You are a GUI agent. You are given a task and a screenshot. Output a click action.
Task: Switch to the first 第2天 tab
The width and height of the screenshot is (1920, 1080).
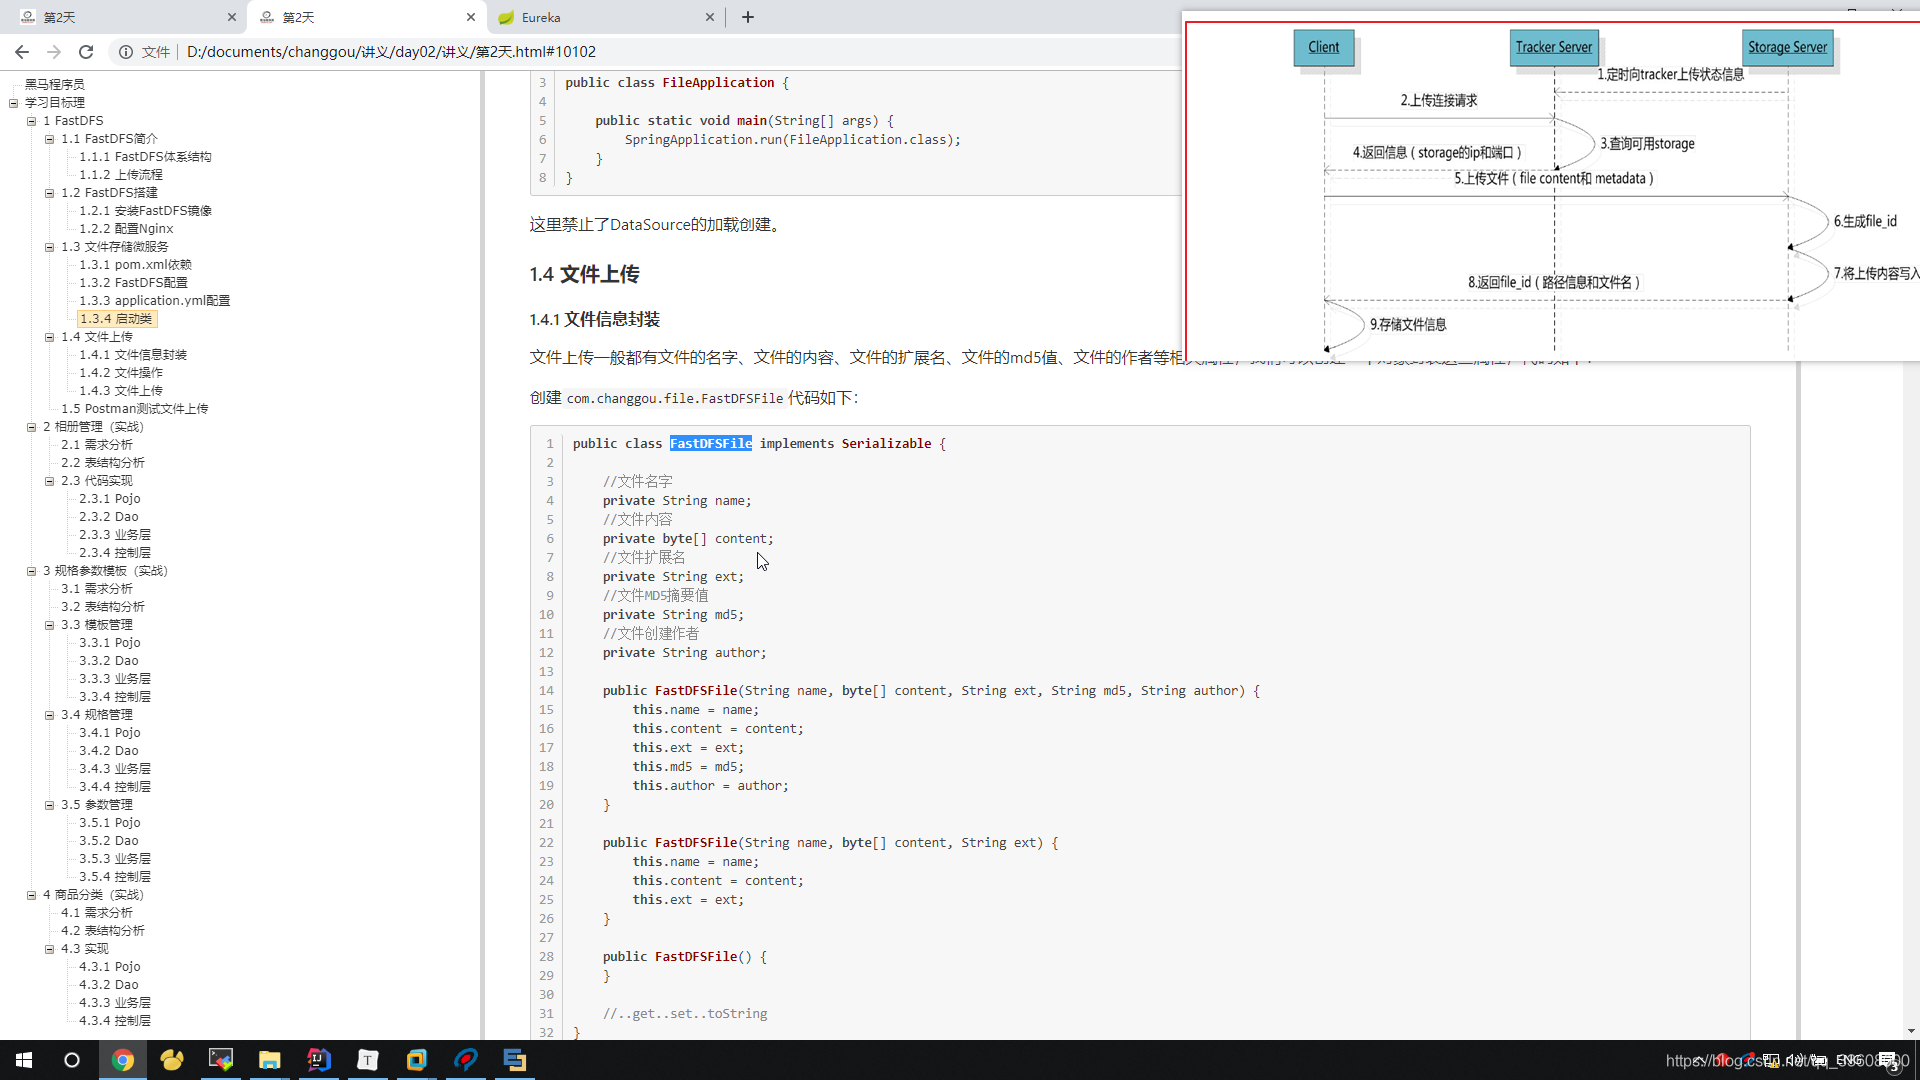(128, 17)
